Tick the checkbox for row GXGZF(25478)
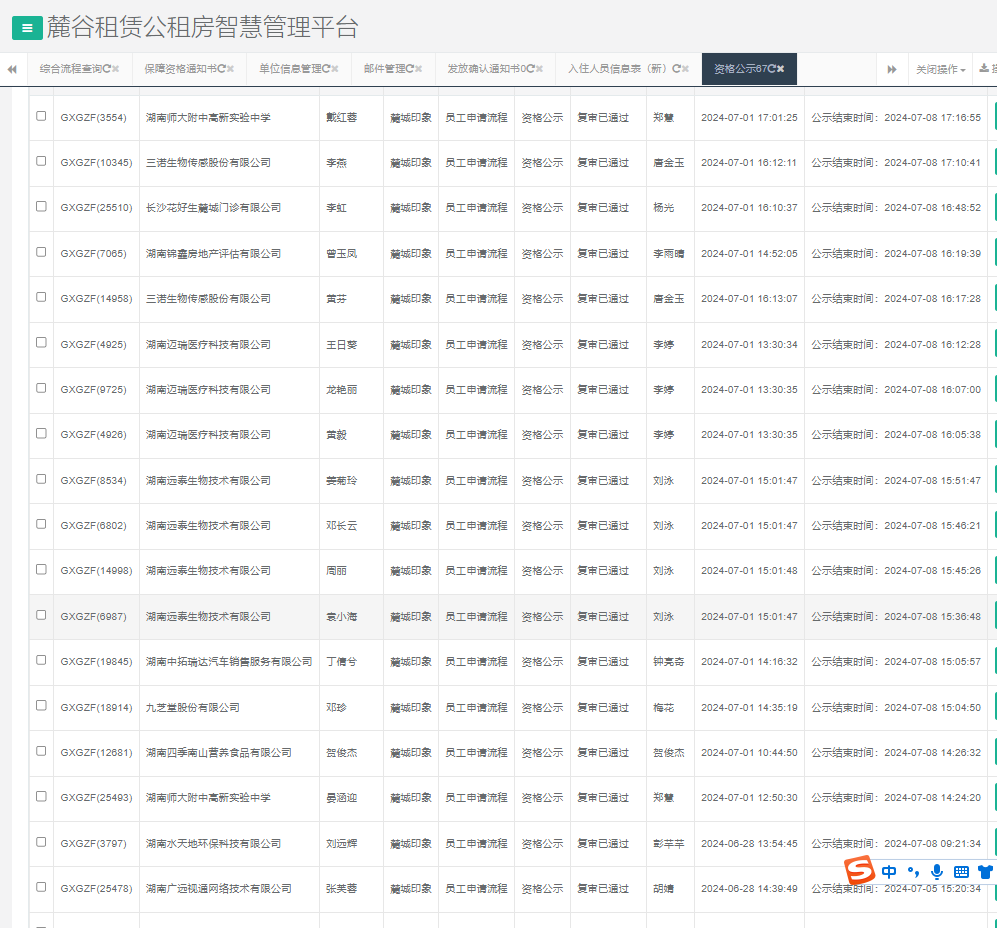 click(x=41, y=887)
